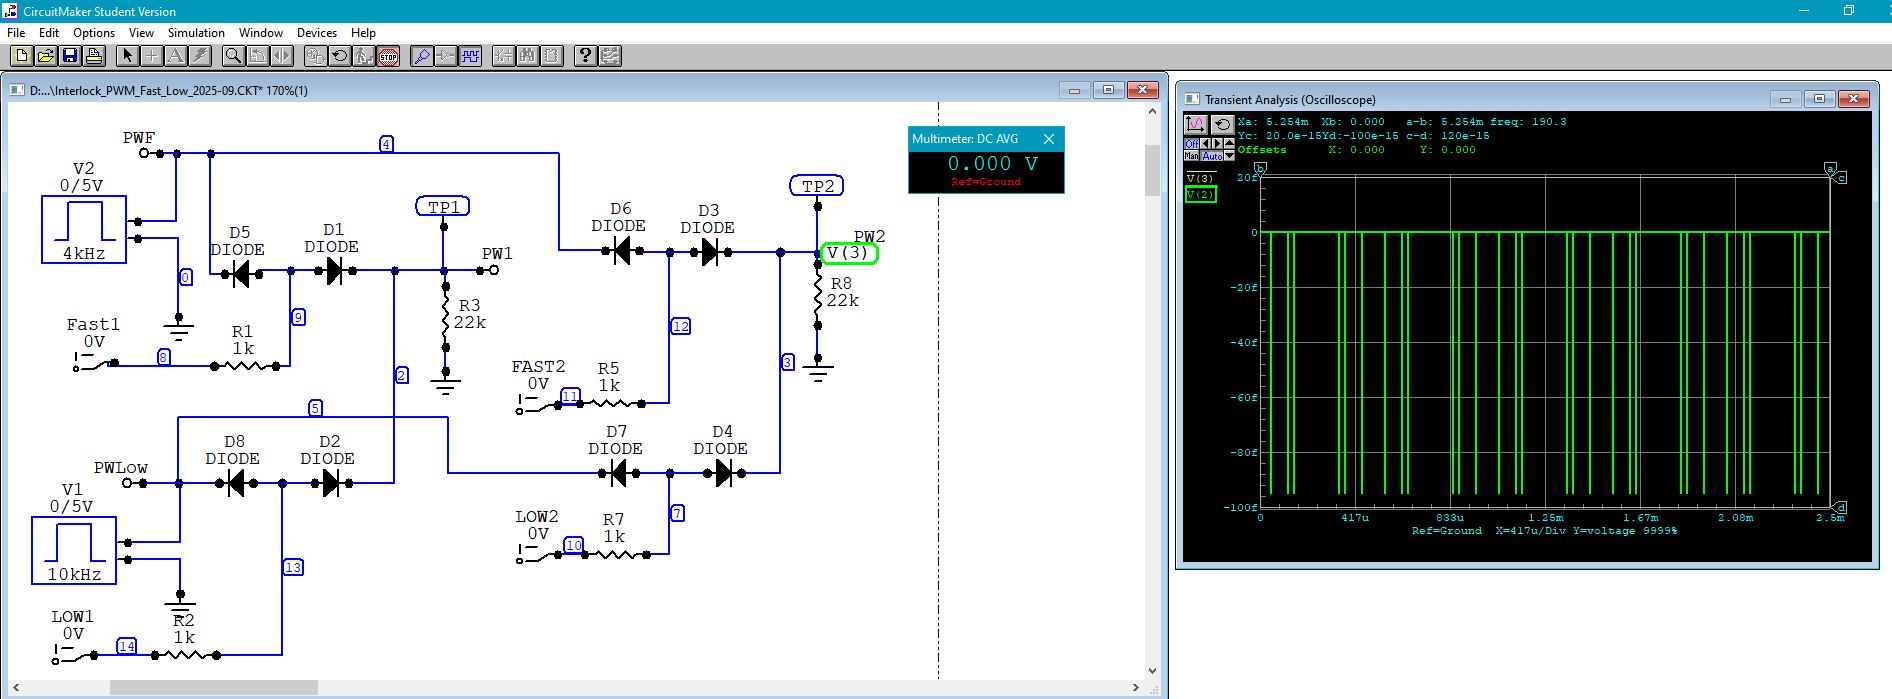Viewport: 1892px width, 699px height.
Task: Toggle Digital/Analog simulation mode icon
Action: [x=316, y=56]
